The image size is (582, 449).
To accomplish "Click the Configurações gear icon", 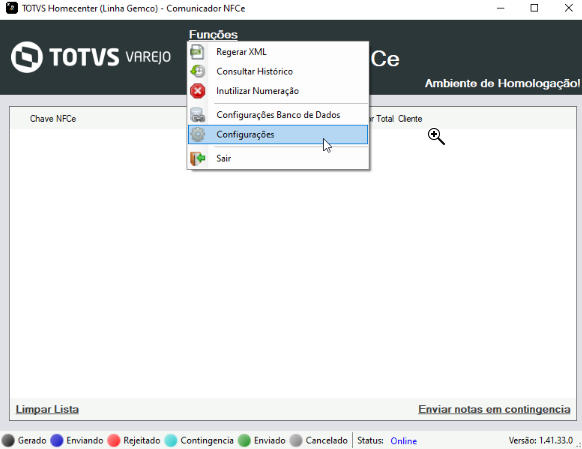I will pos(197,134).
